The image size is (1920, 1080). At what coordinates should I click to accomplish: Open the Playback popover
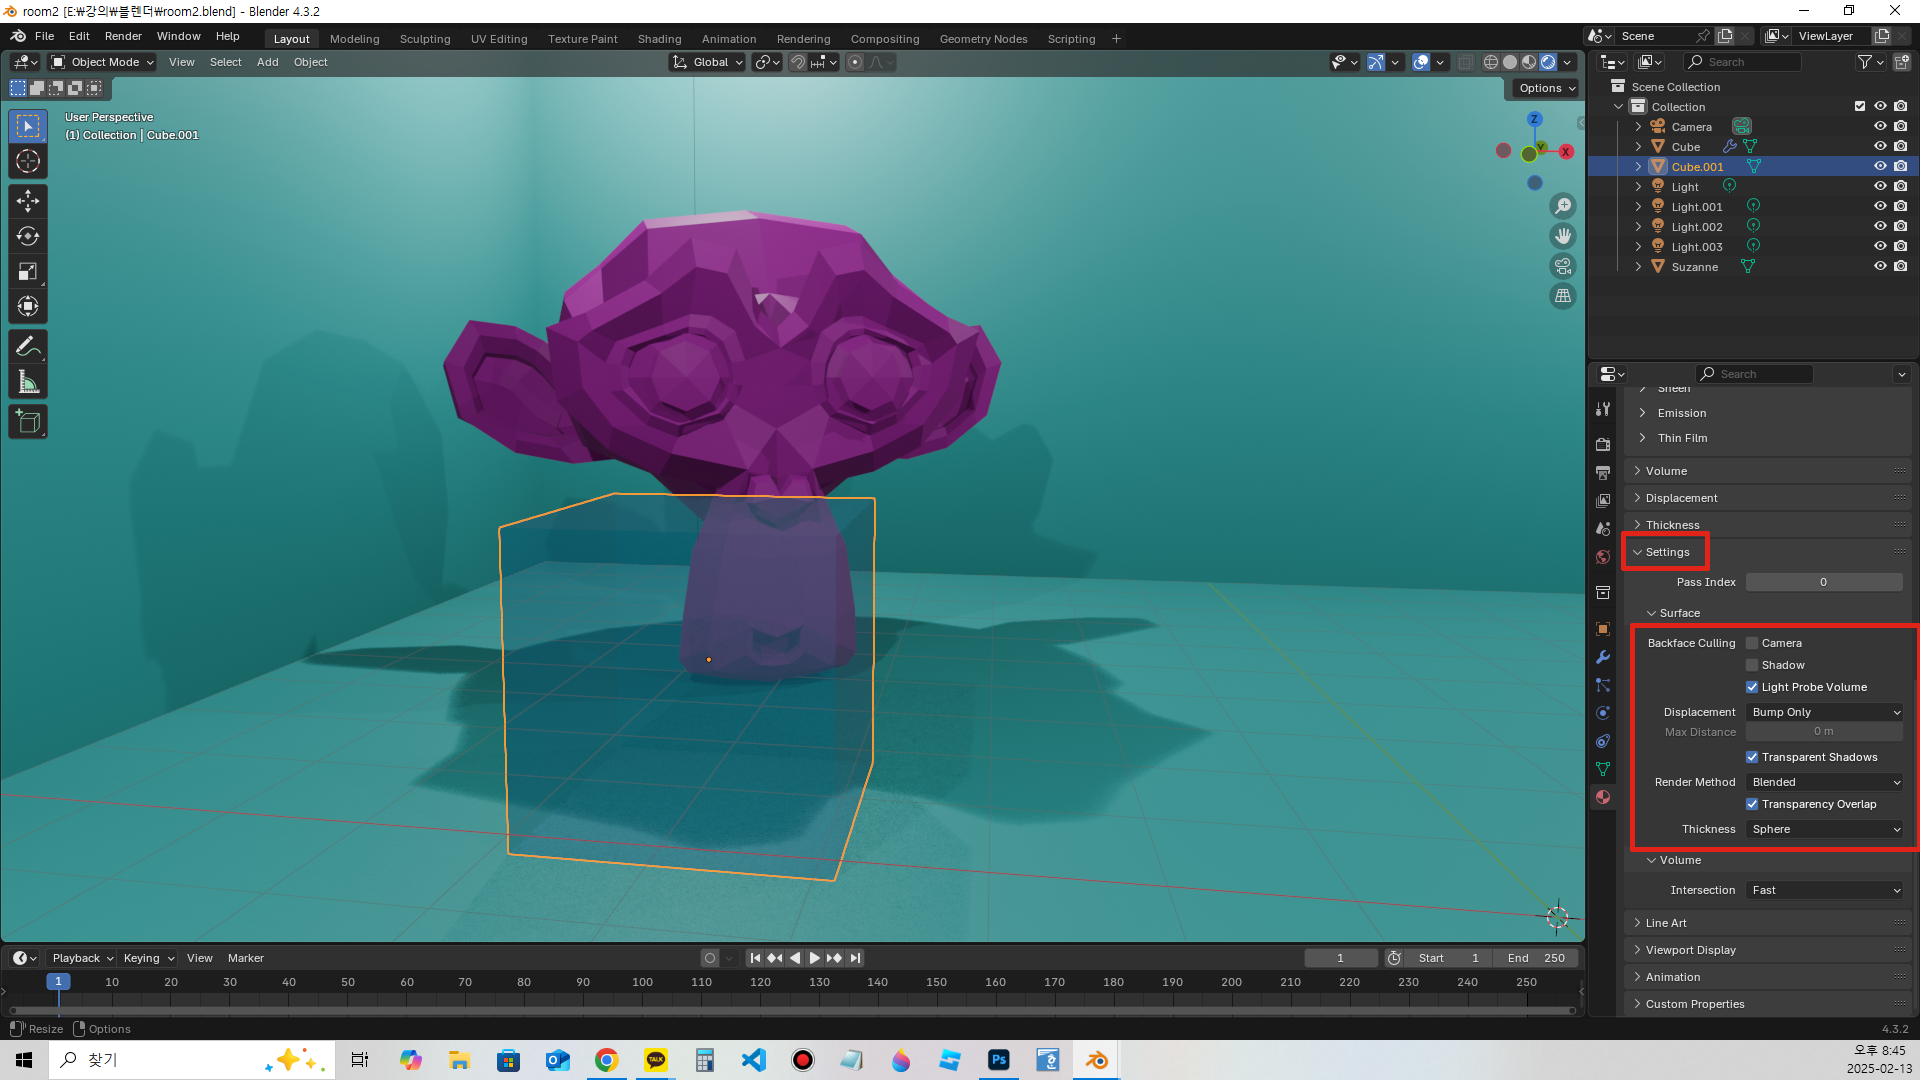pos(82,958)
